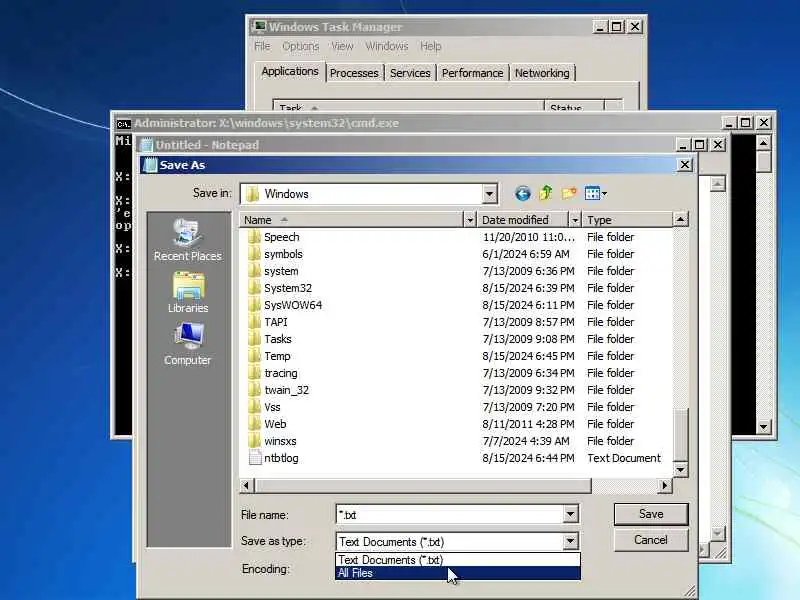
Task: Click the File name input field
Action: pyautogui.click(x=449, y=514)
